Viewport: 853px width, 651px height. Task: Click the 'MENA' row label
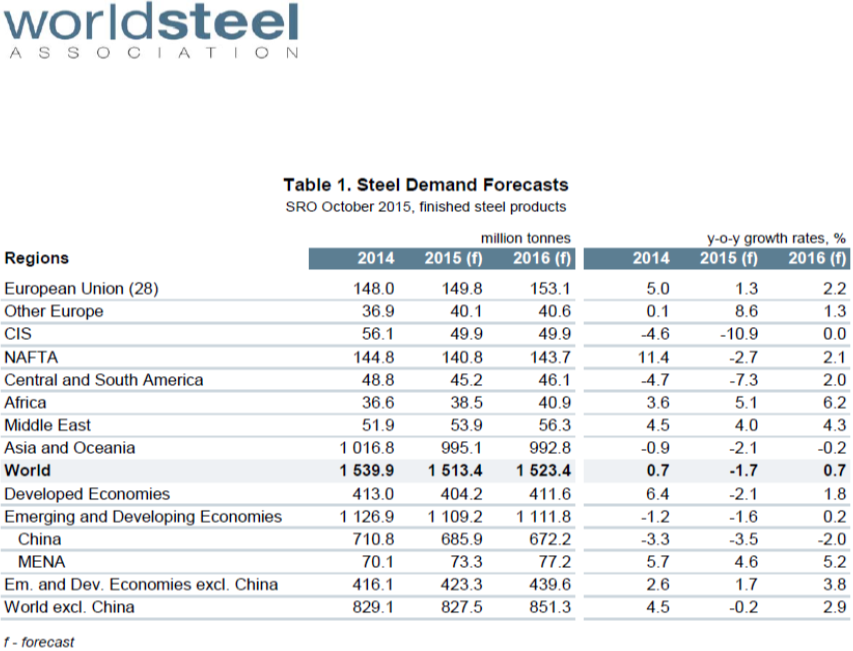point(42,561)
